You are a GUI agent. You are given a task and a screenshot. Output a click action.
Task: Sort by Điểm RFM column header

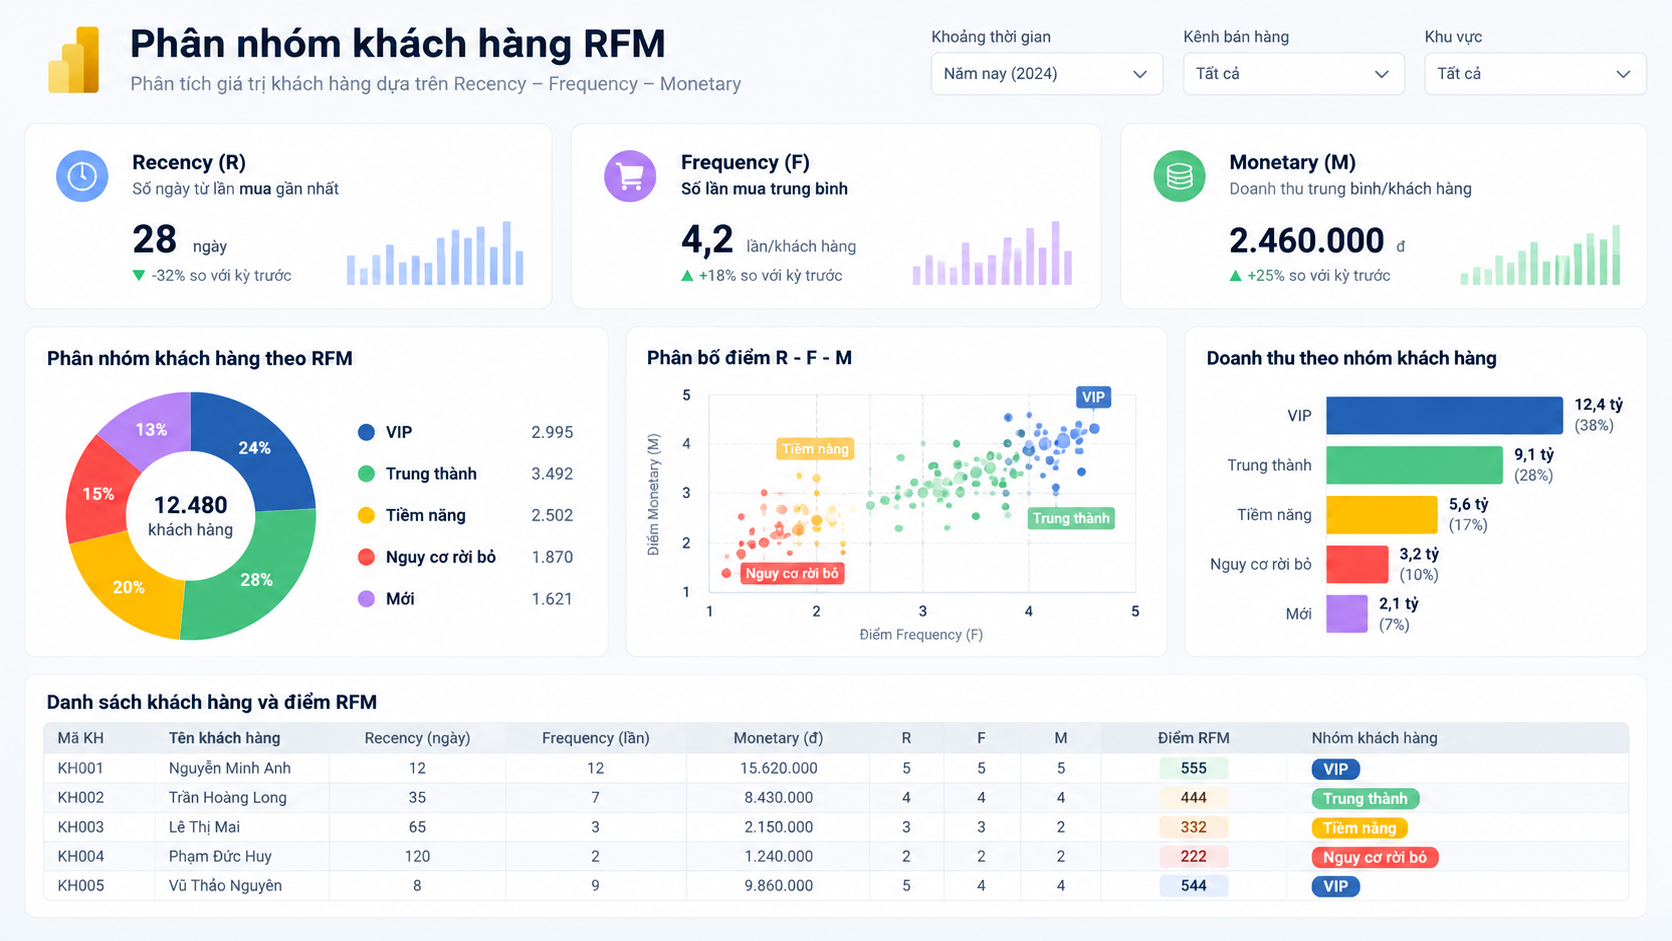[x=1193, y=738]
